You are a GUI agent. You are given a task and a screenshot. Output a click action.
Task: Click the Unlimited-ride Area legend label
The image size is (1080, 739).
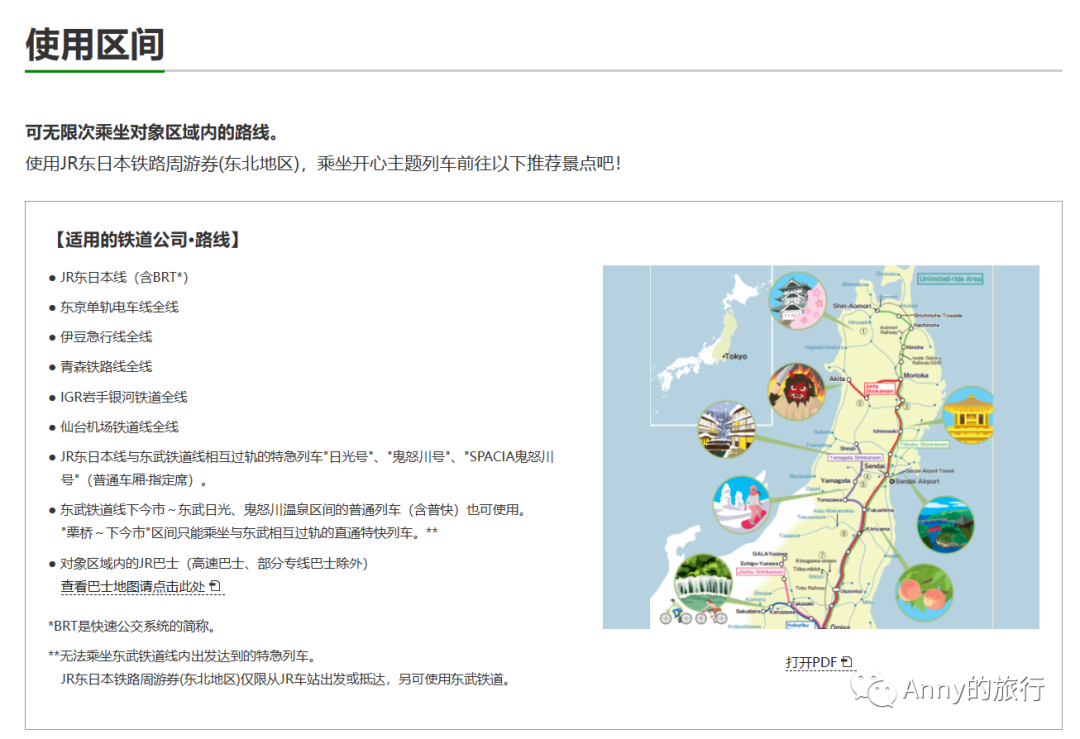click(x=951, y=278)
